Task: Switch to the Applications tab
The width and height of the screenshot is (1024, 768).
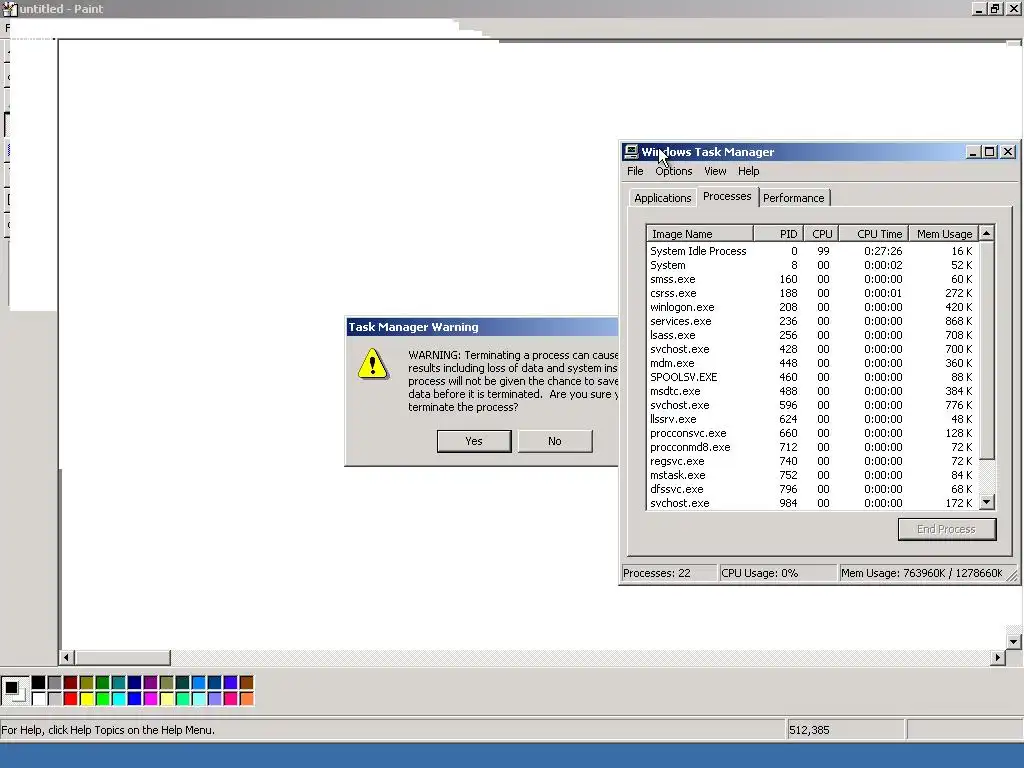Action: 662,198
